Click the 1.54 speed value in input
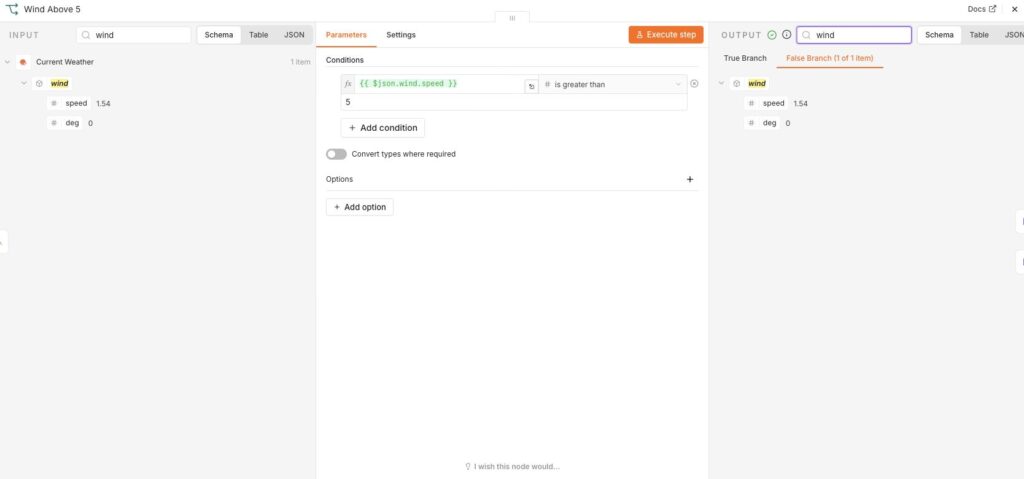 click(103, 103)
